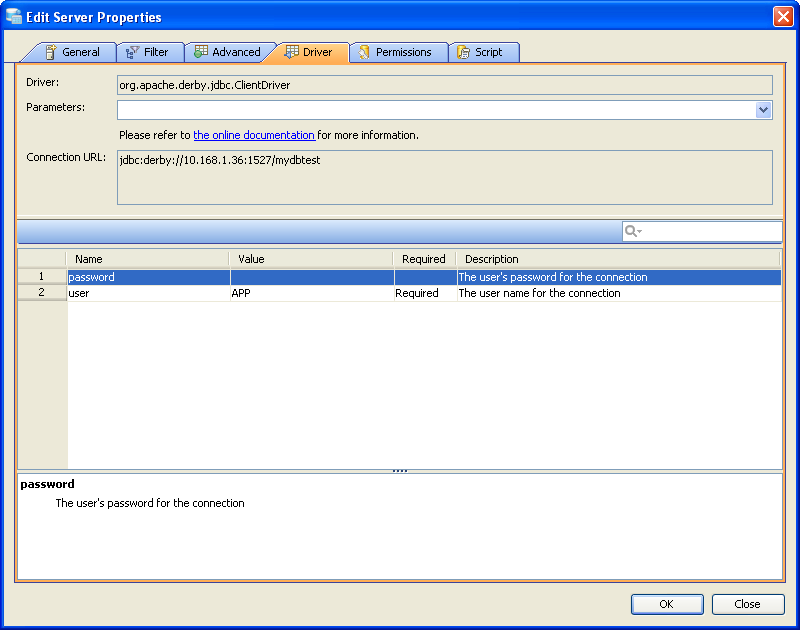Open the online documentation link
Viewport: 800px width, 630px height.
click(254, 135)
